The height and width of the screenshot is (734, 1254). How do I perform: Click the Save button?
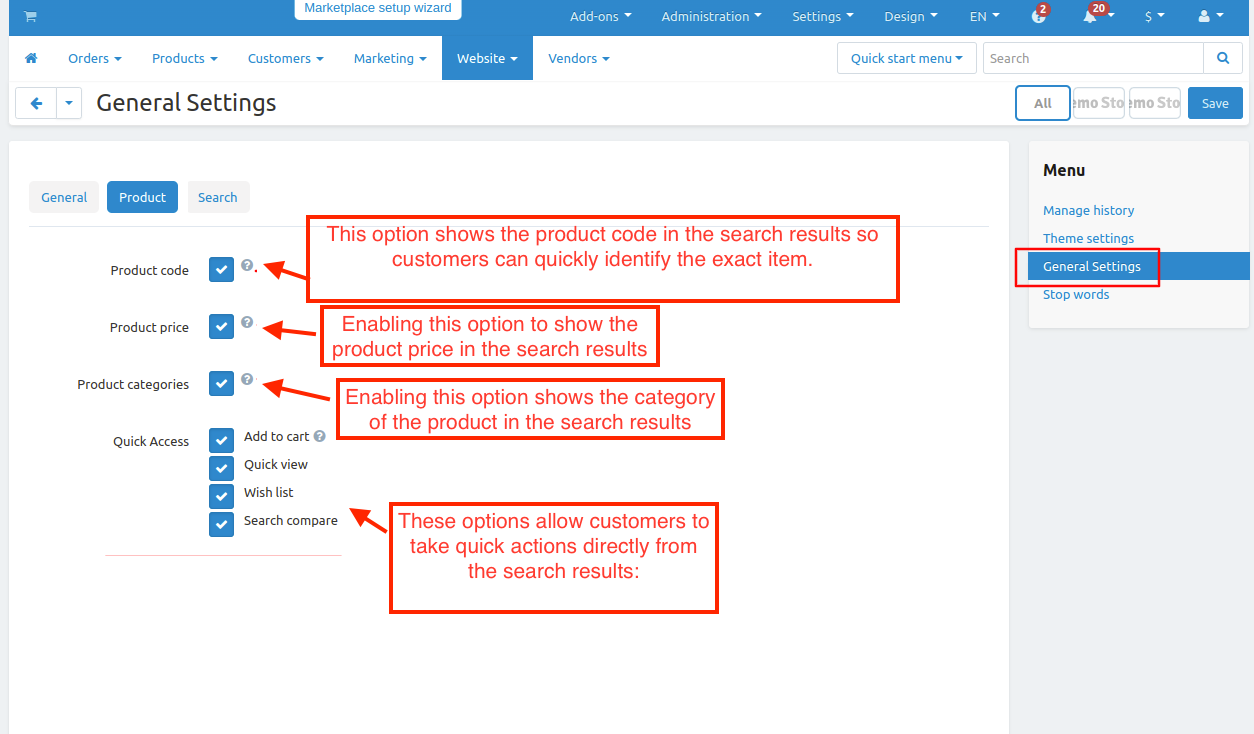click(1215, 103)
